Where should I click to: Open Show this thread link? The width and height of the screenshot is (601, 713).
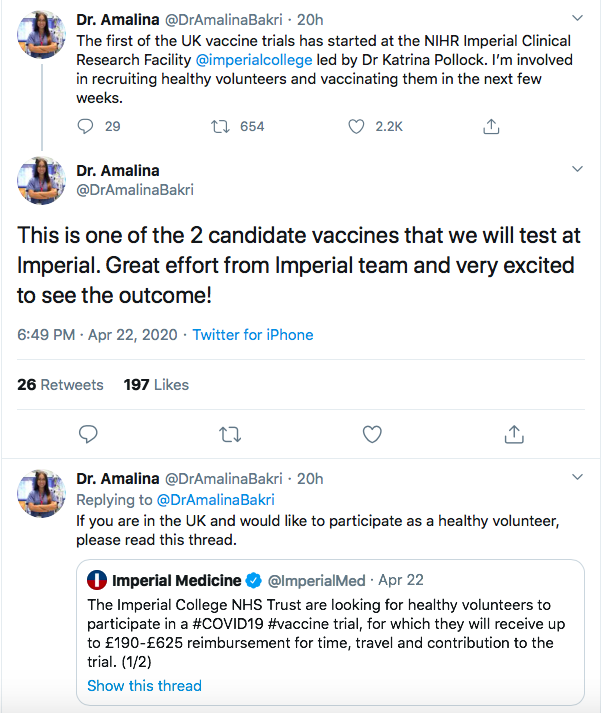pyautogui.click(x=144, y=686)
